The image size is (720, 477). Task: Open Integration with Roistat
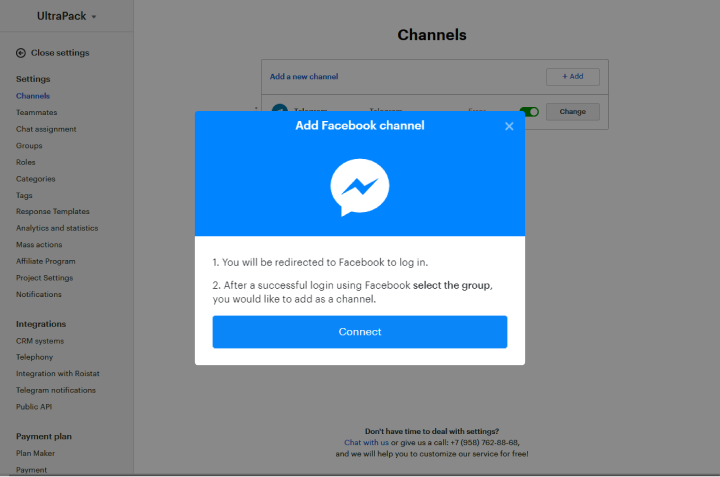point(58,374)
